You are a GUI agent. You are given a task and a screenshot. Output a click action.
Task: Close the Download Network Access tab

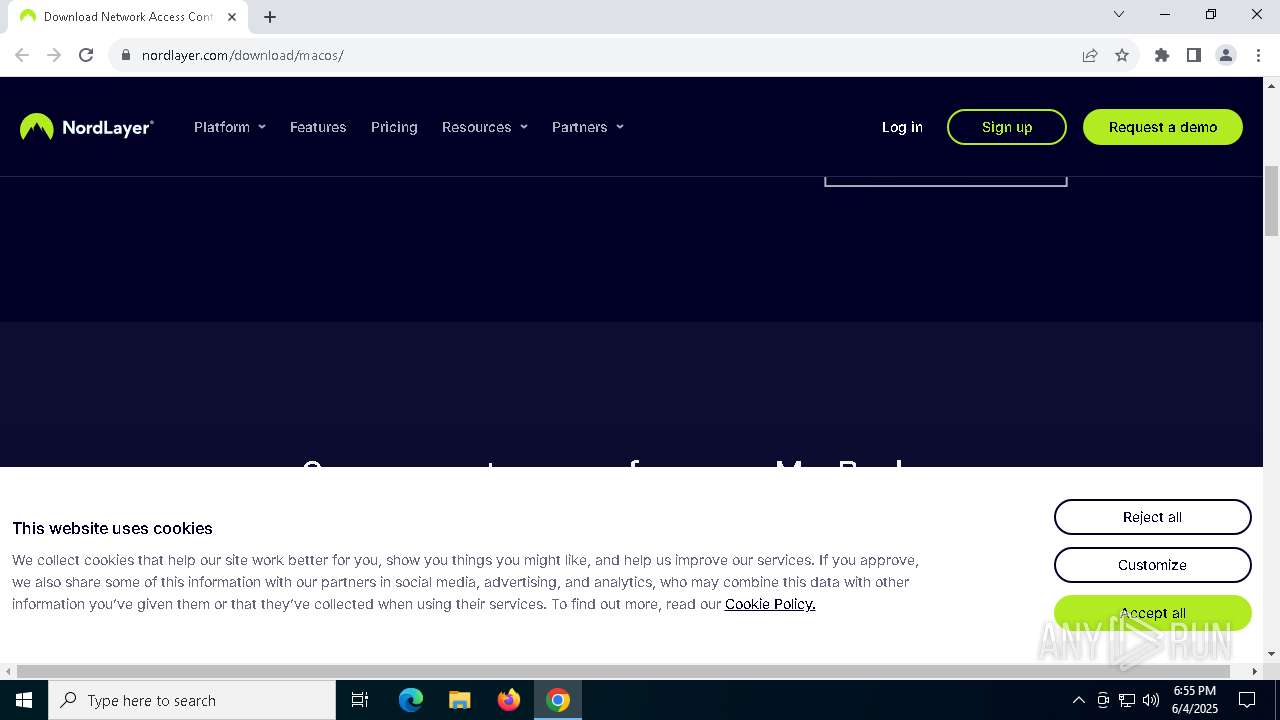(232, 17)
